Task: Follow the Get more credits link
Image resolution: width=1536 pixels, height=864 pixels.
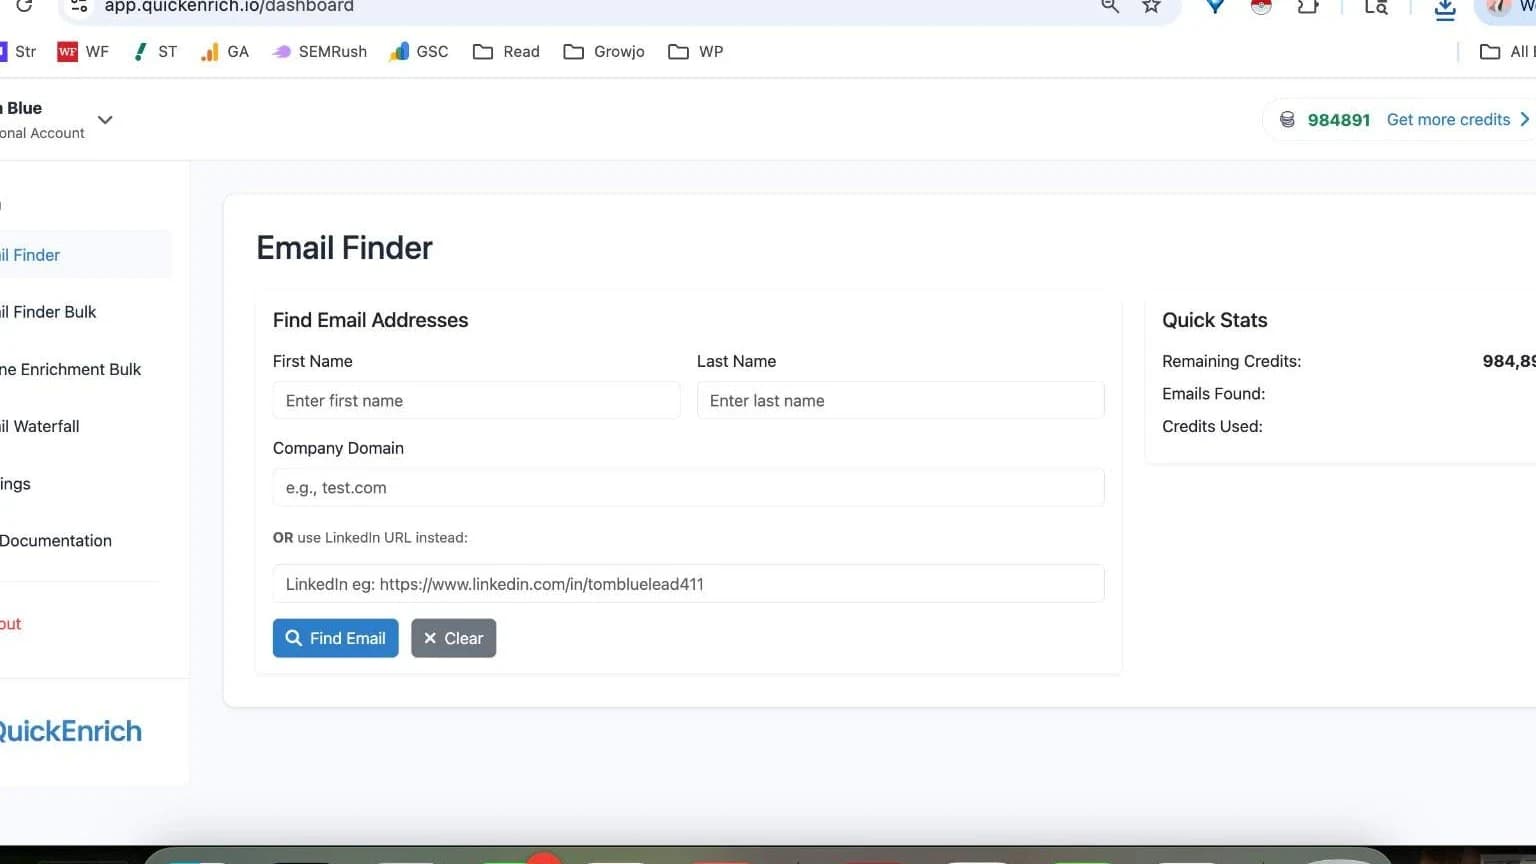Action: click(x=1448, y=120)
